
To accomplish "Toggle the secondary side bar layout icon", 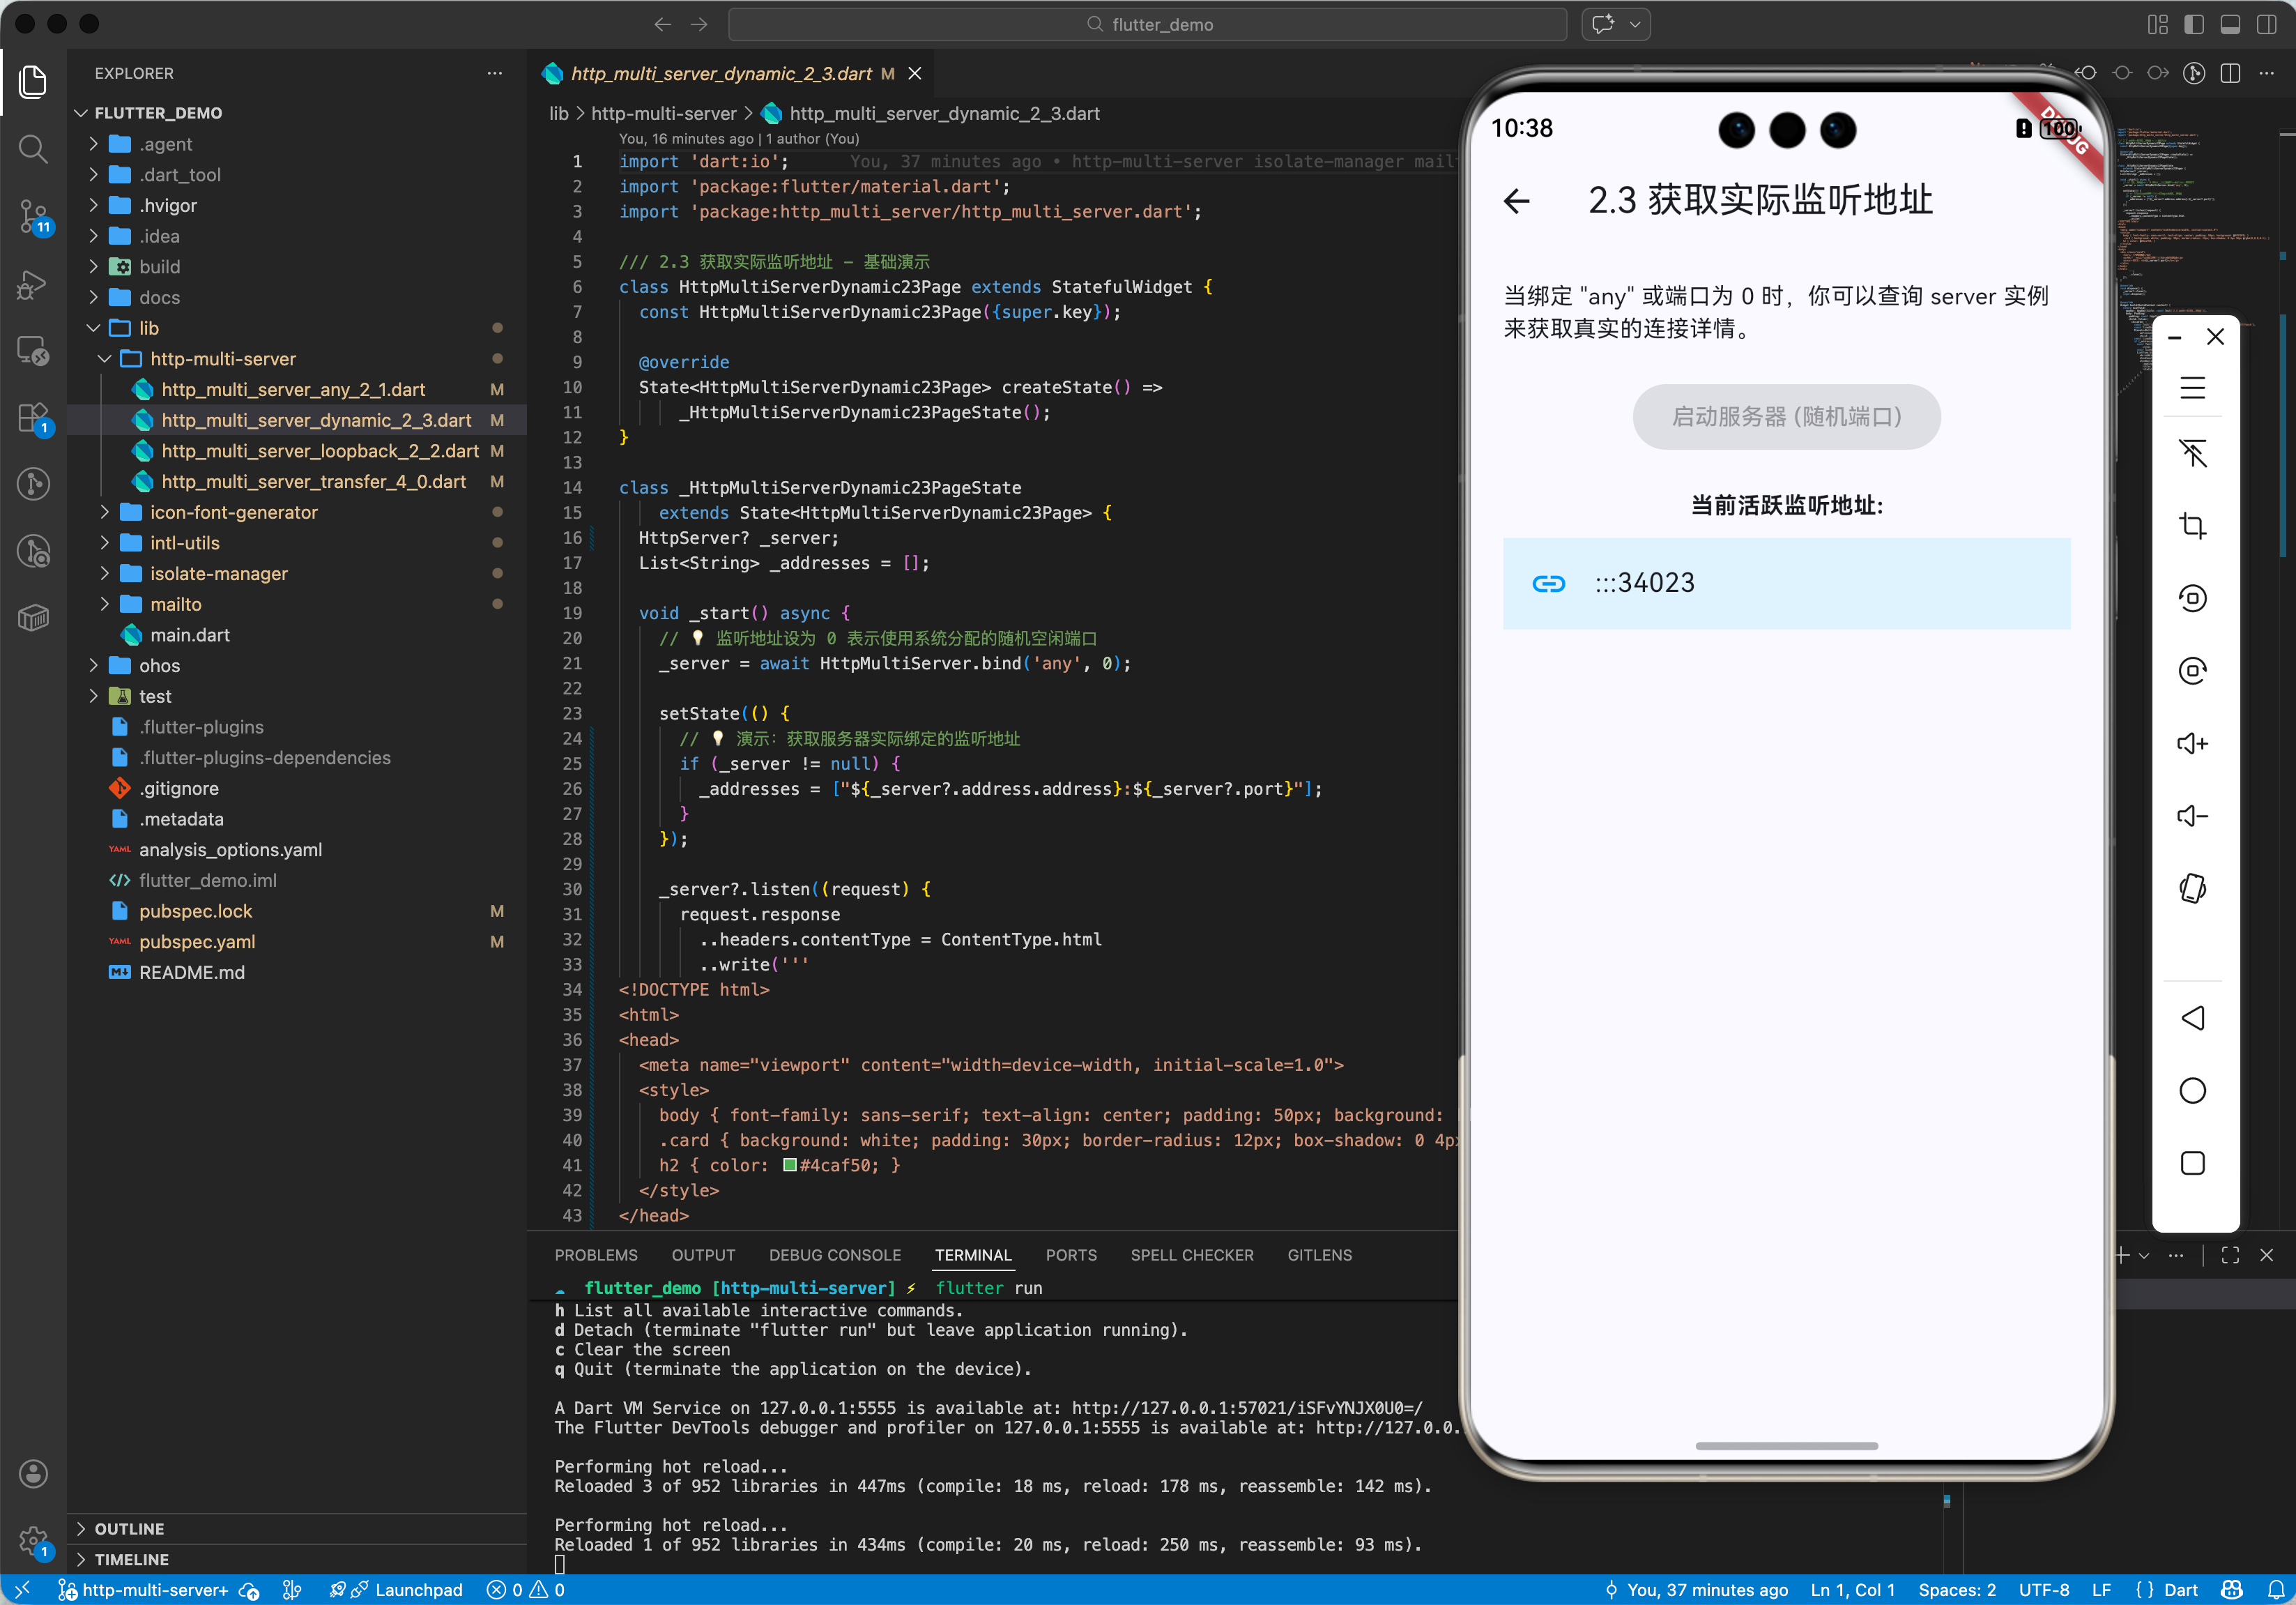I will pos(2266,24).
